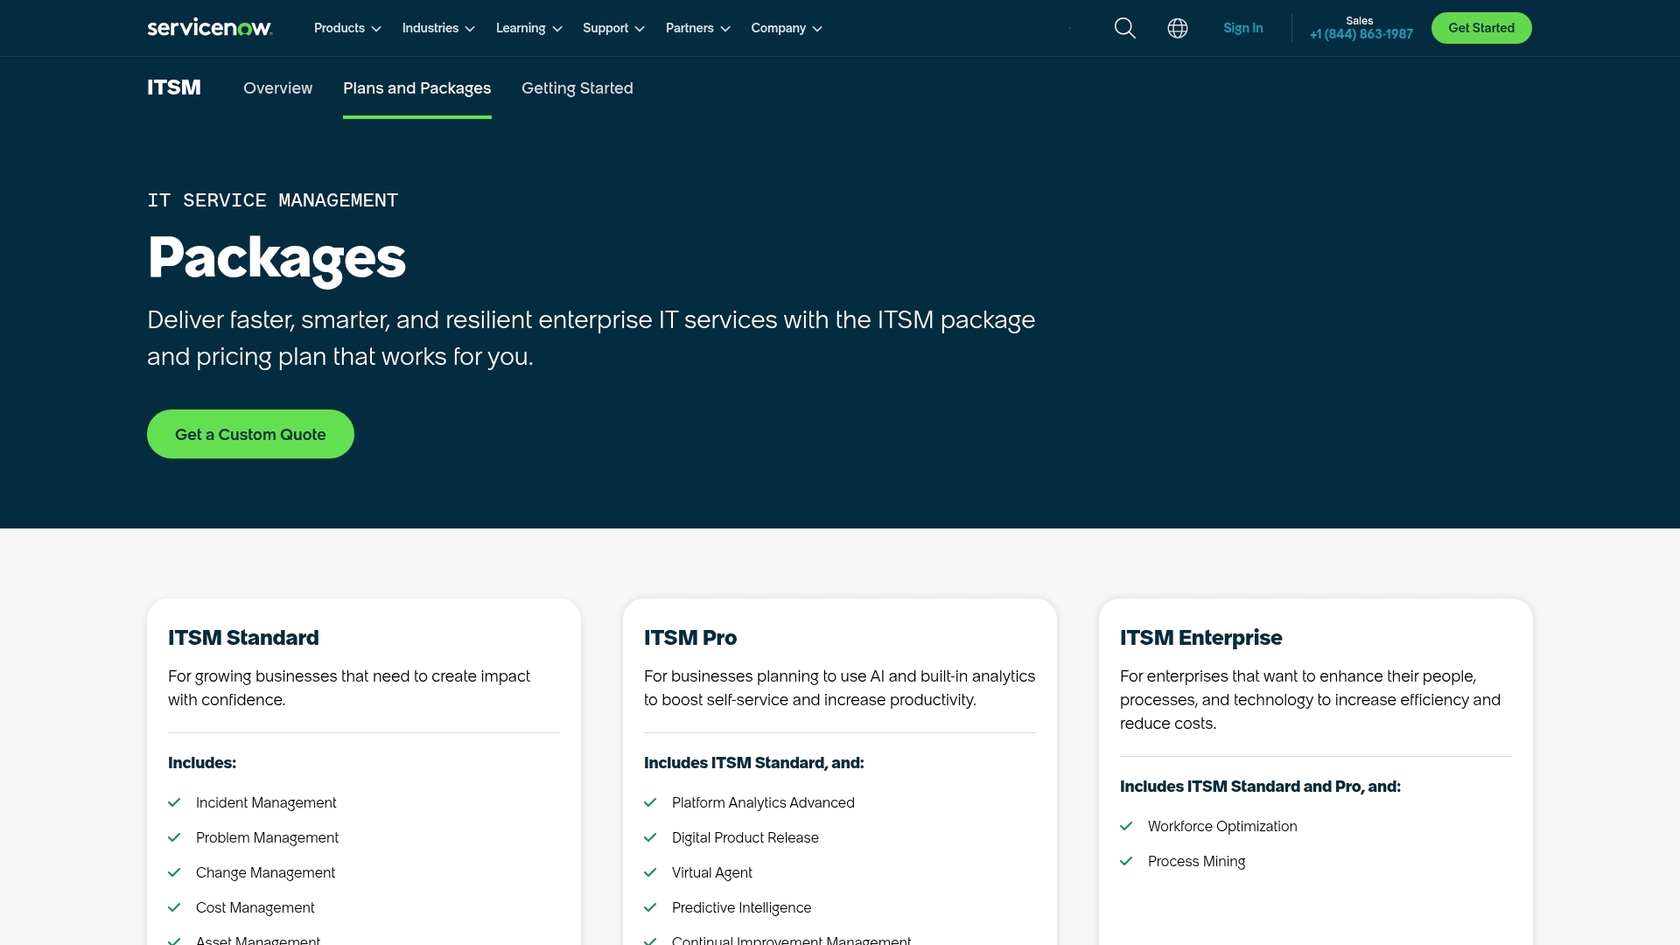This screenshot has width=1680, height=945.
Task: Open the search magnifier icon
Action: [x=1124, y=28]
